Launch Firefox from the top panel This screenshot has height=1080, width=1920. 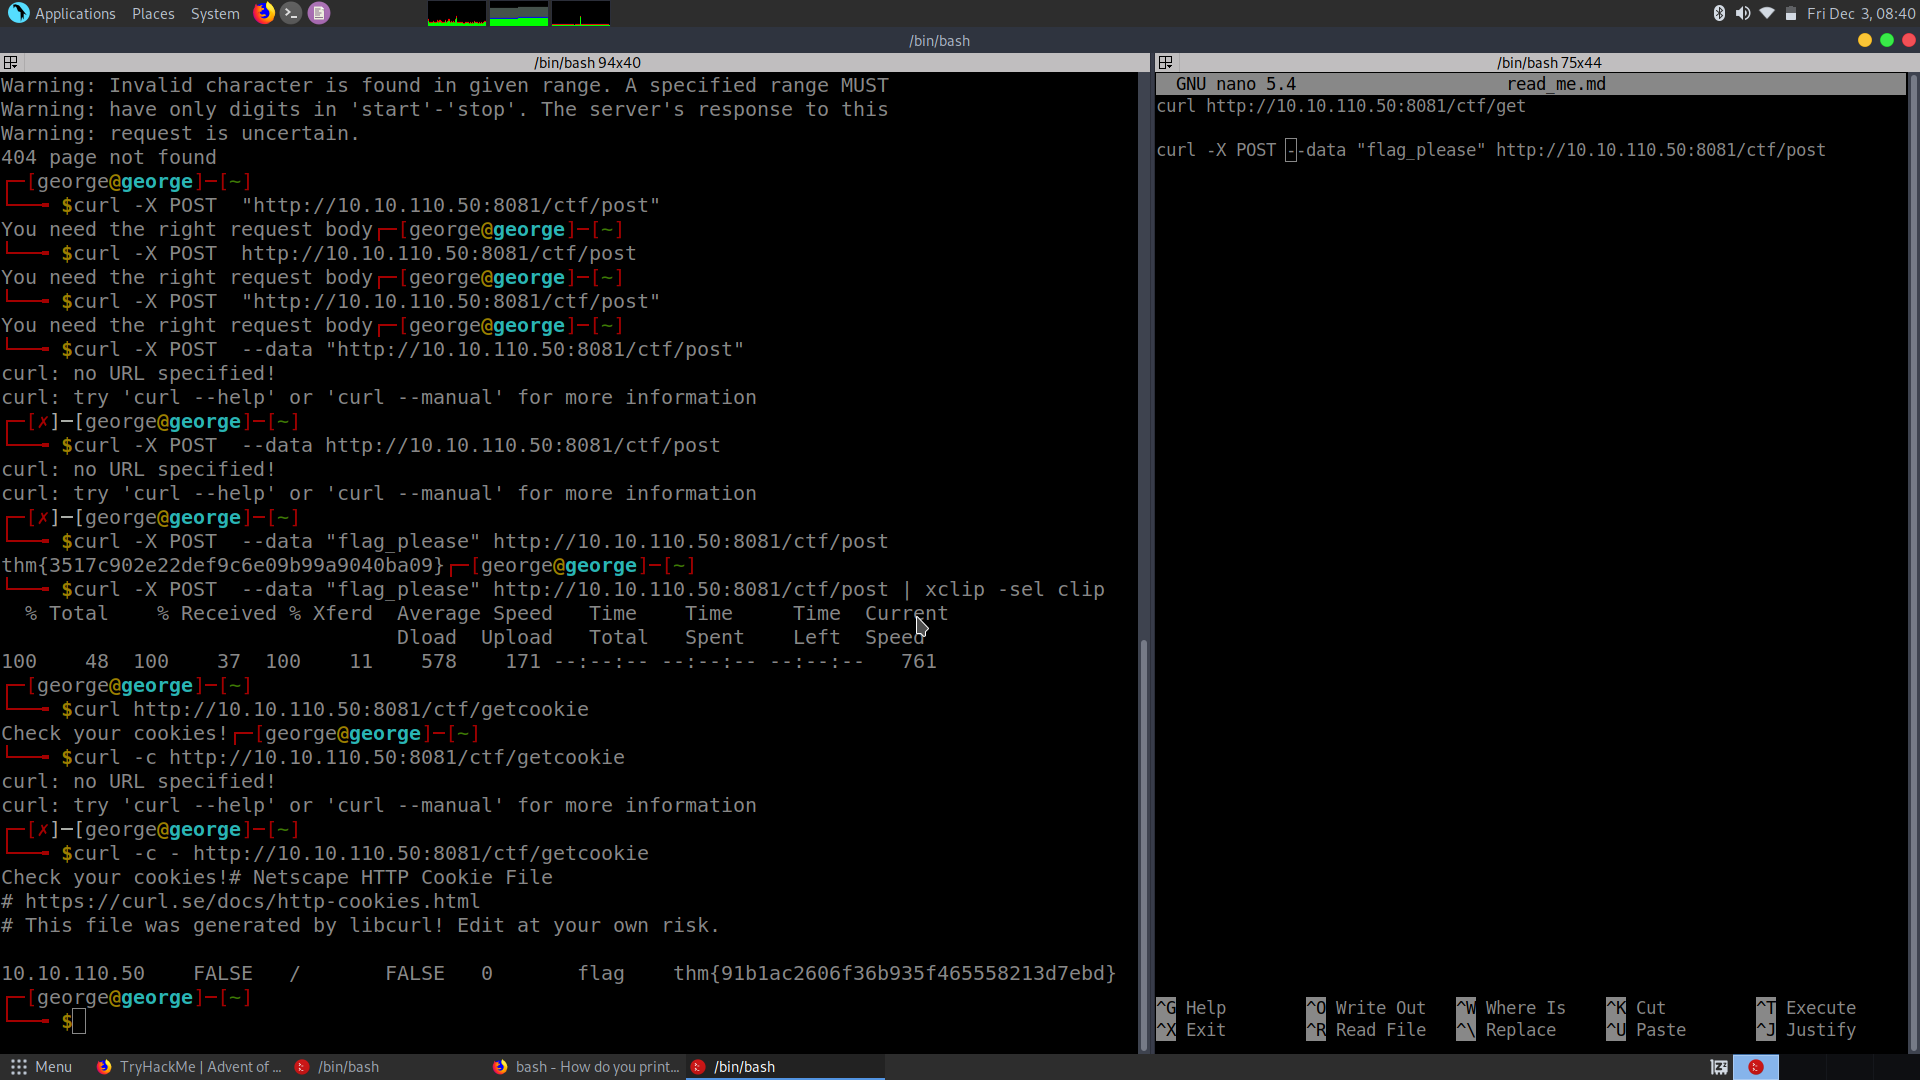264,13
